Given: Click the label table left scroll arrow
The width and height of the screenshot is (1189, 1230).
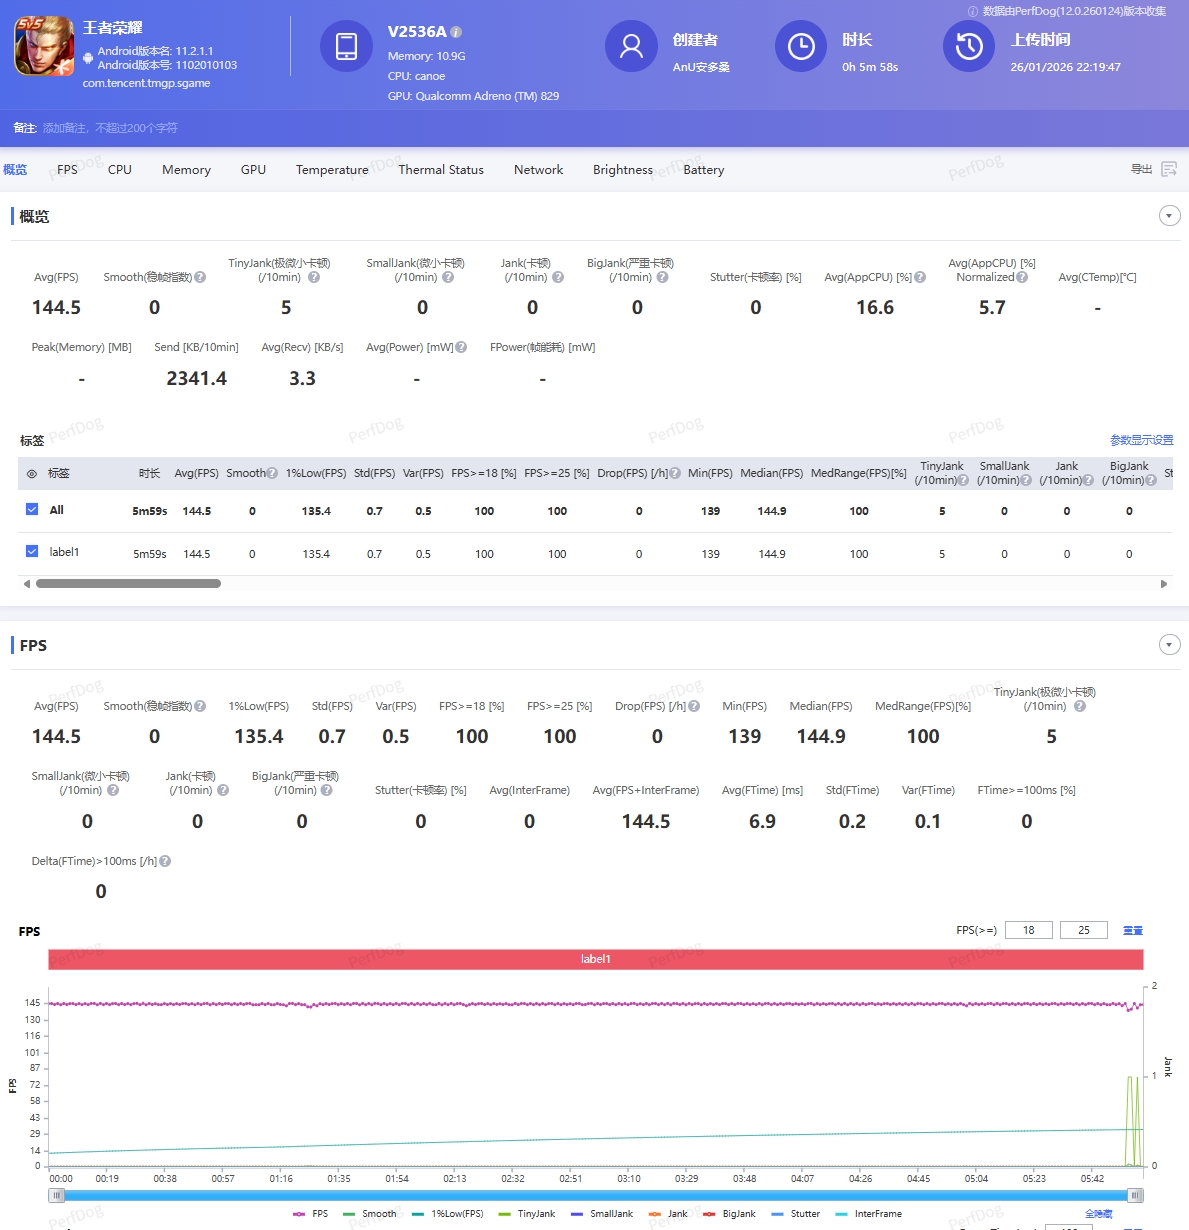Looking at the screenshot, I should [x=26, y=584].
